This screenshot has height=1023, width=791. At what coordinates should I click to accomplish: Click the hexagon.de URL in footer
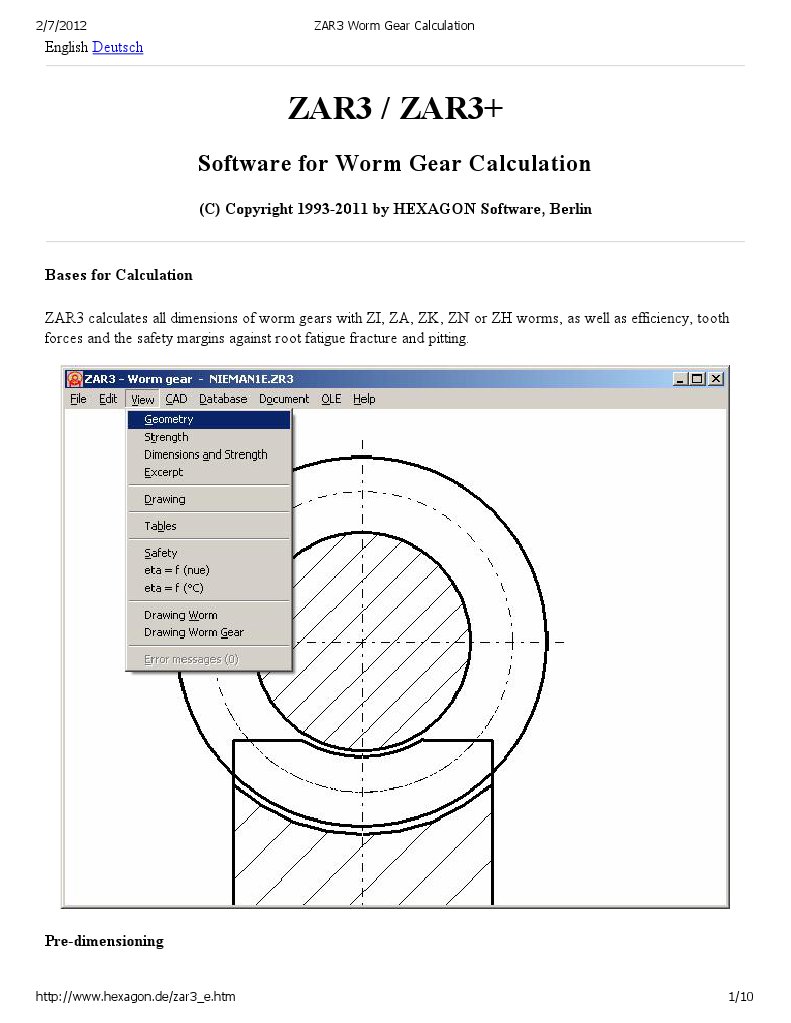tap(136, 997)
